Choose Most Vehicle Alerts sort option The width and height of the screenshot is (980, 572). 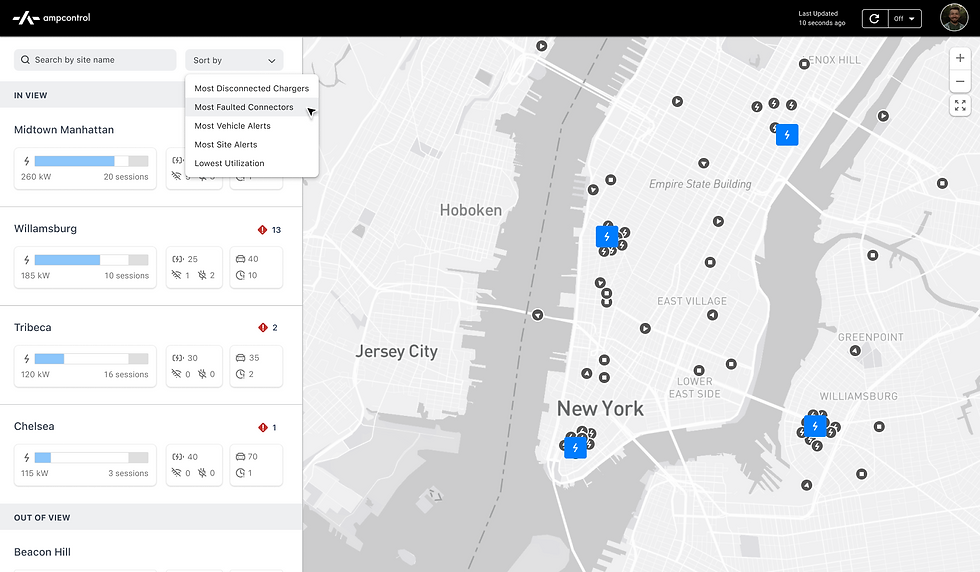(x=251, y=126)
